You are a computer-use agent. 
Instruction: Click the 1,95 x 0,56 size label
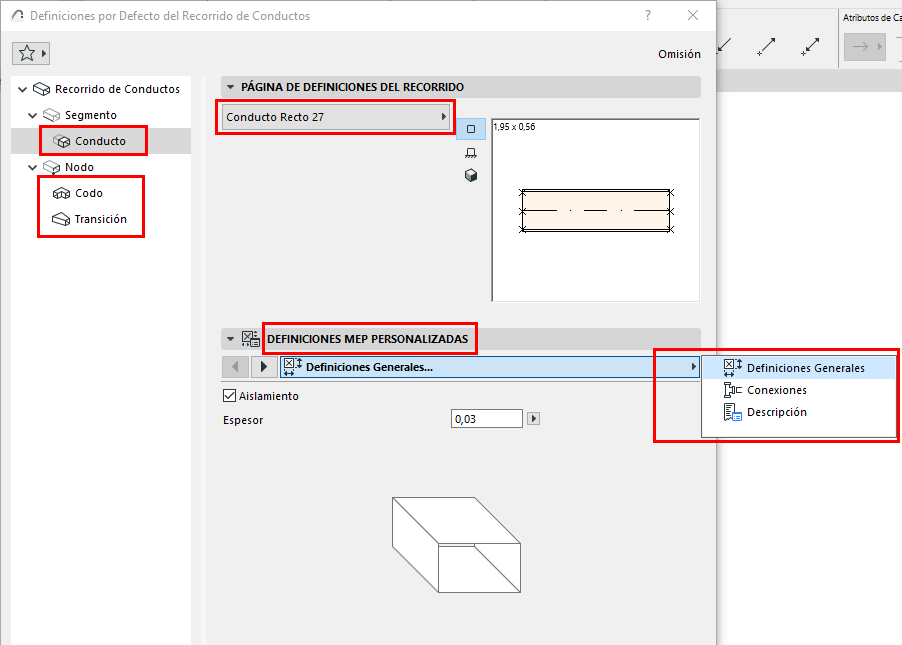[514, 127]
